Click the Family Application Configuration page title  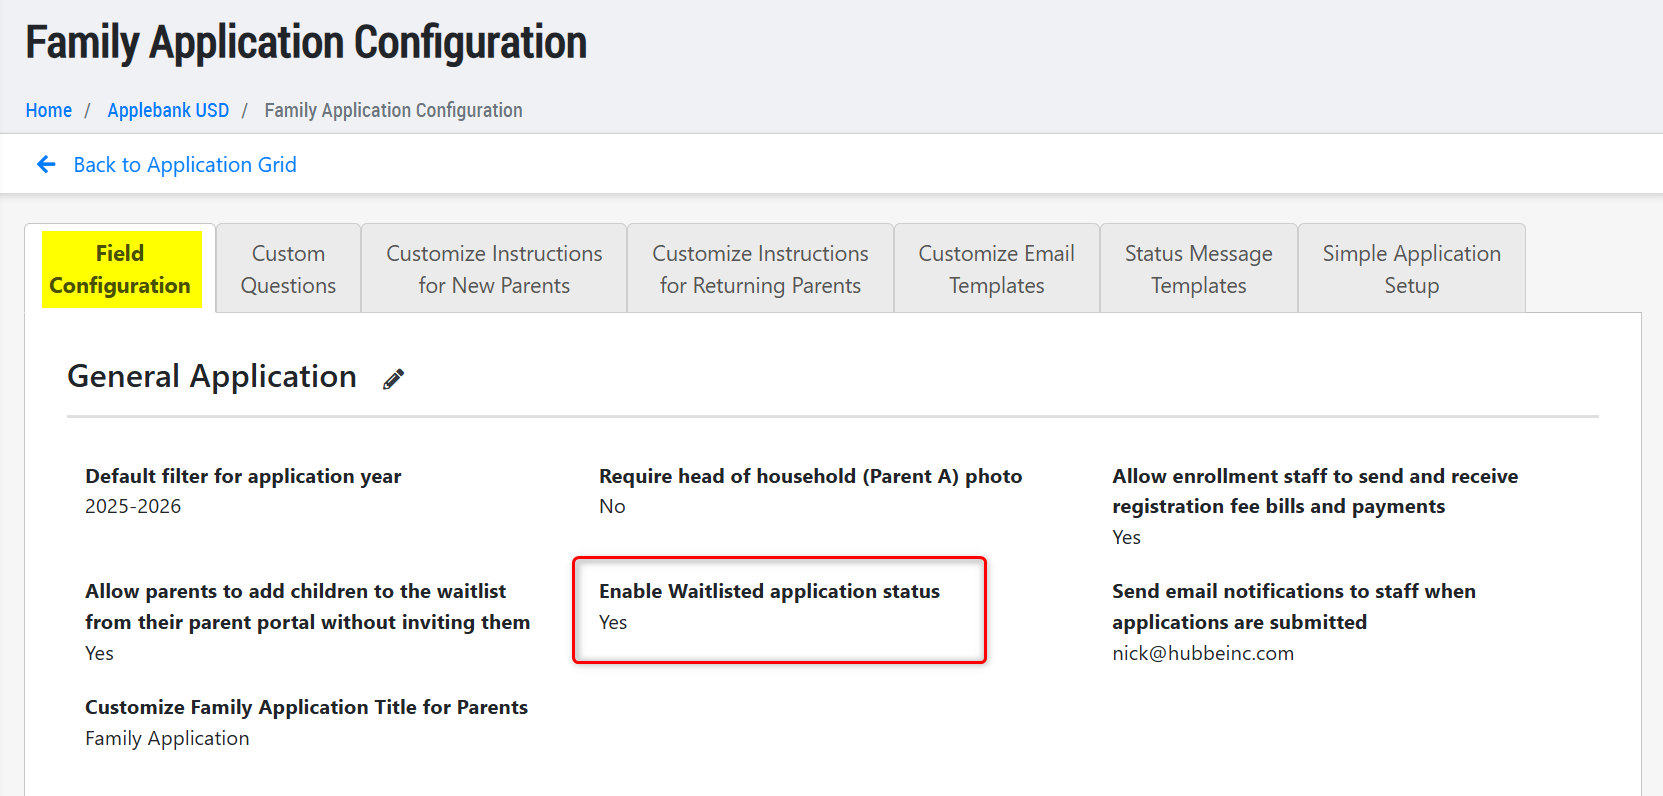[306, 43]
